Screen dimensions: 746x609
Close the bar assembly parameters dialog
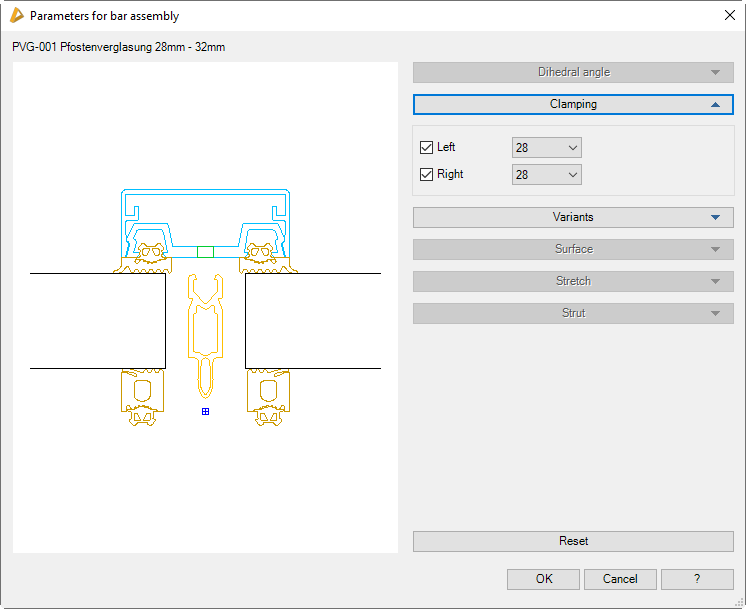[x=729, y=16]
